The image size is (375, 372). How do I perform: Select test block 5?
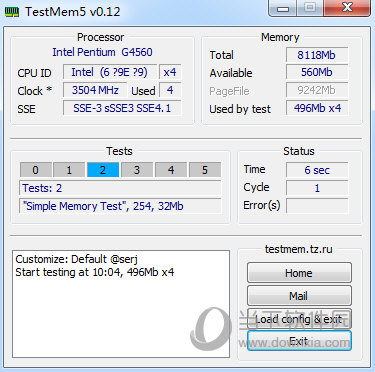pyautogui.click(x=205, y=170)
